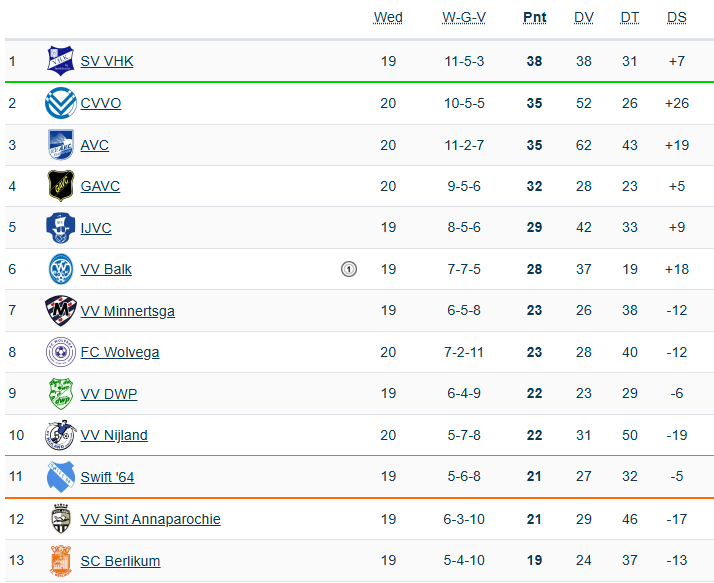Sort by the W-G-V column header
714x583 pixels.
click(464, 17)
